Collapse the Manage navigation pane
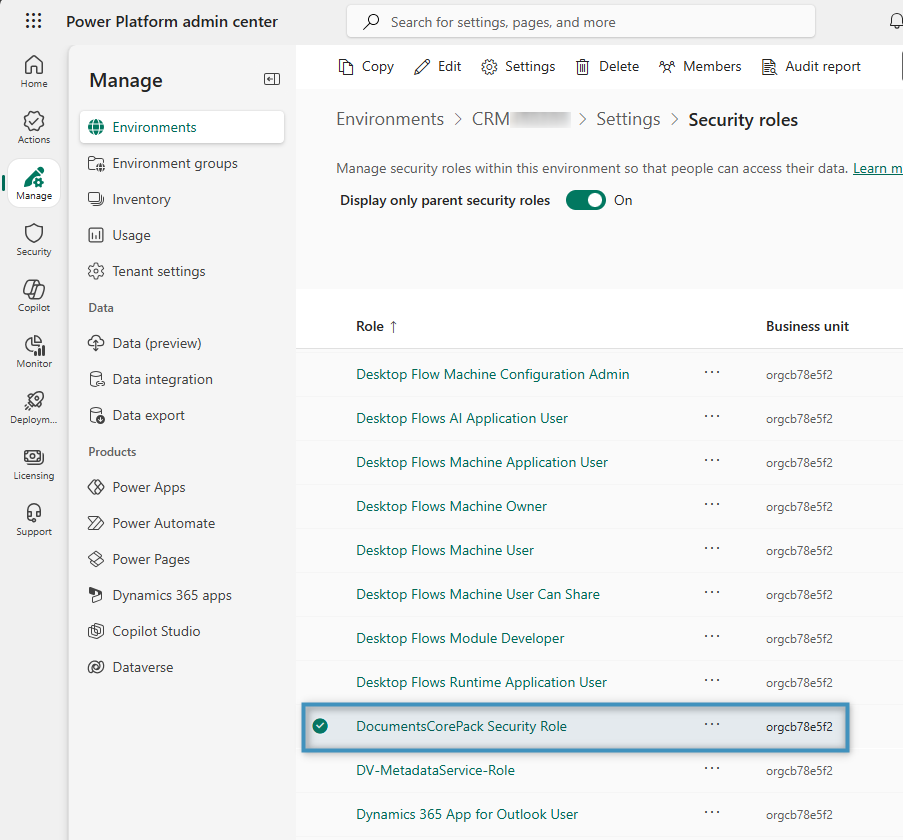 coord(271,79)
